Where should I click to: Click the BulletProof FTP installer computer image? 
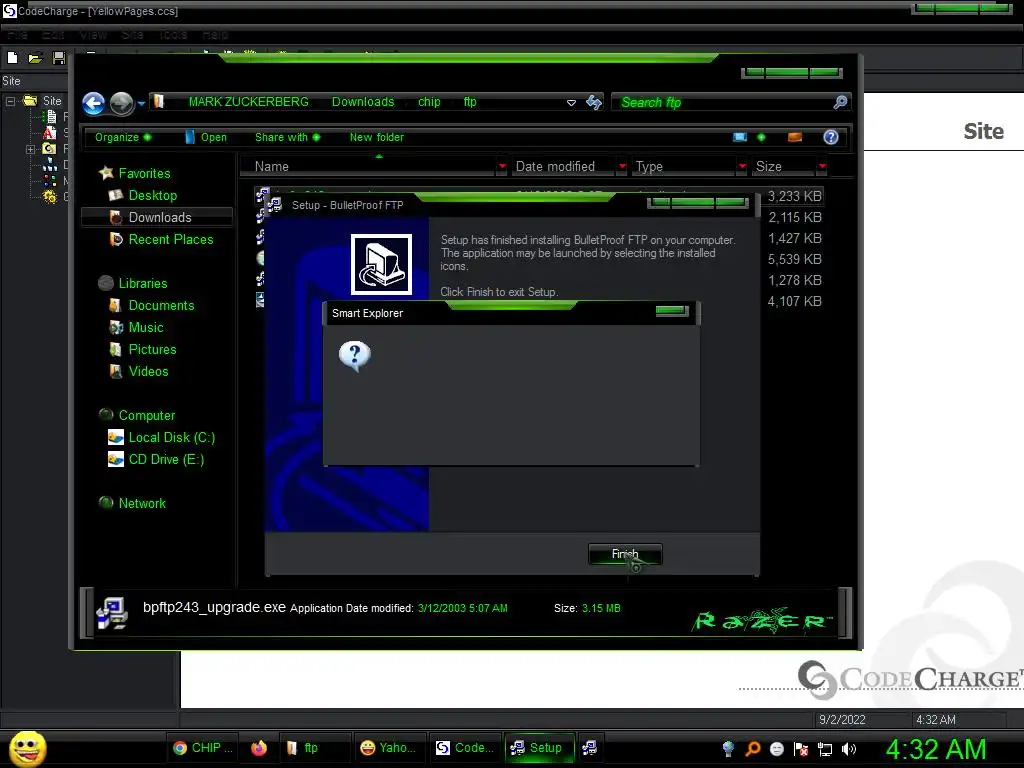click(381, 264)
